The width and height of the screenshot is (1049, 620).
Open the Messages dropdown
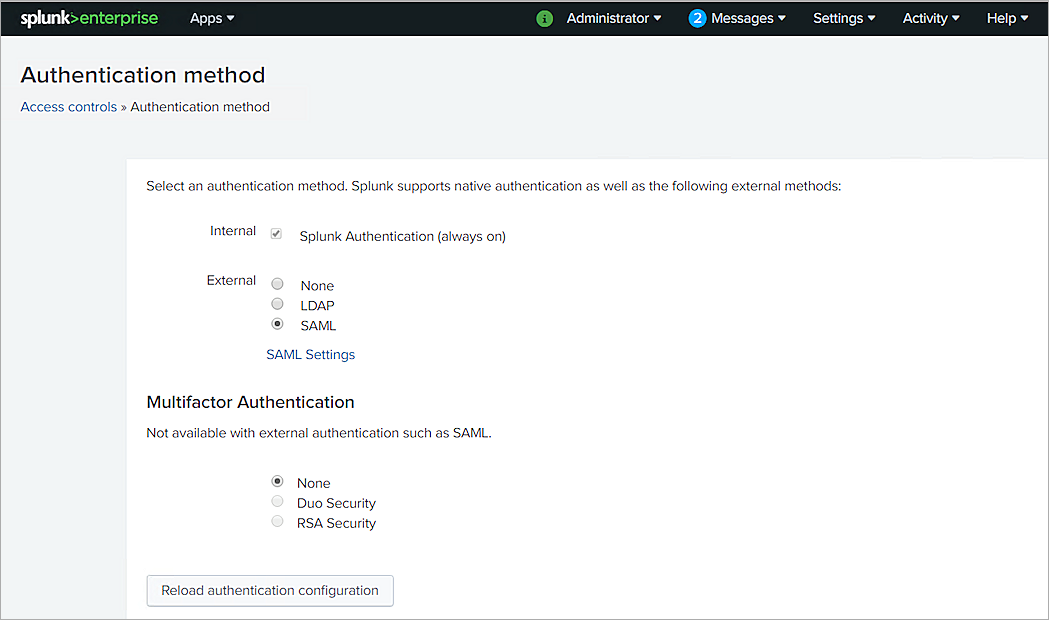click(747, 18)
